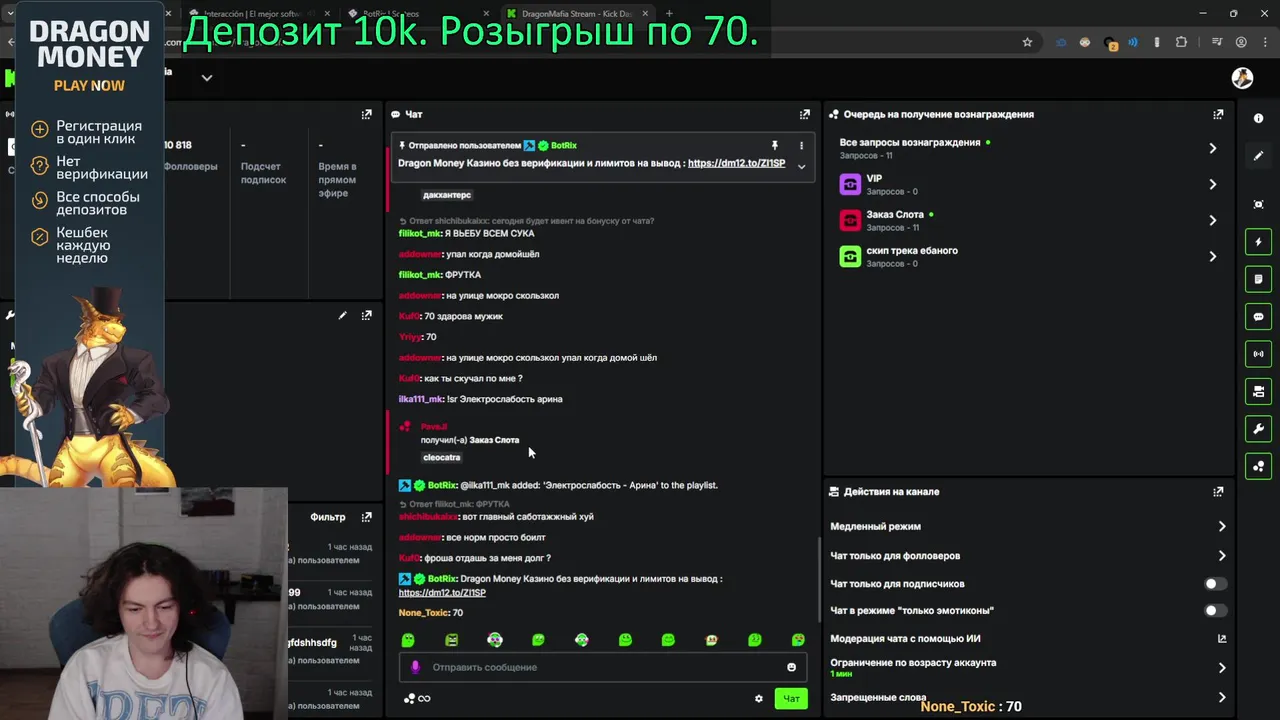Click the browser profile icon
Image resolution: width=1280 pixels, height=720 pixels.
[x=1241, y=42]
